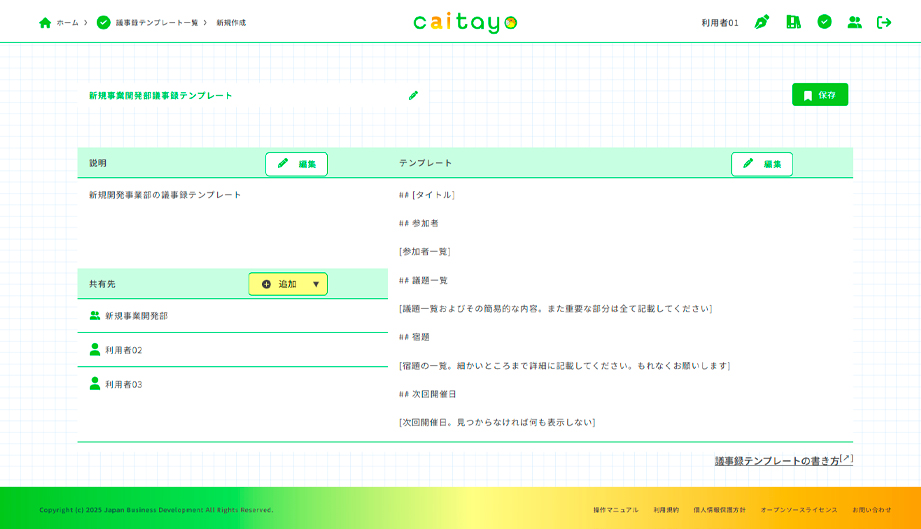Click the ## [タイトル] template line
The height and width of the screenshot is (529, 921).
427,195
